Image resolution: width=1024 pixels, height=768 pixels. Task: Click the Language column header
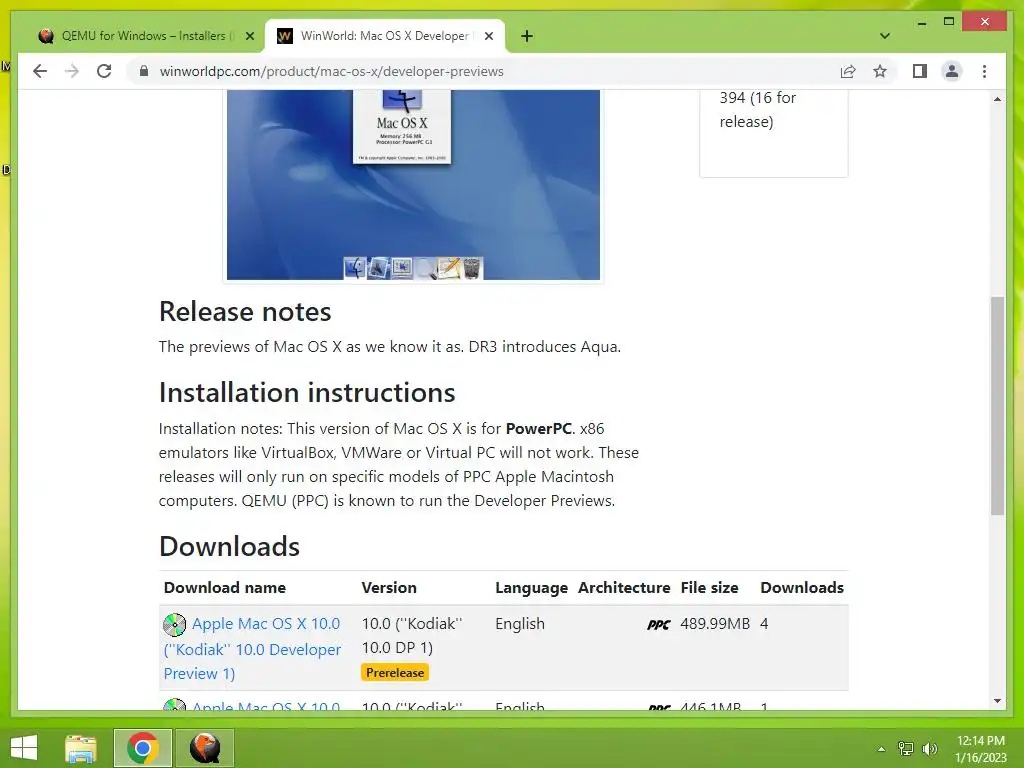coord(531,587)
